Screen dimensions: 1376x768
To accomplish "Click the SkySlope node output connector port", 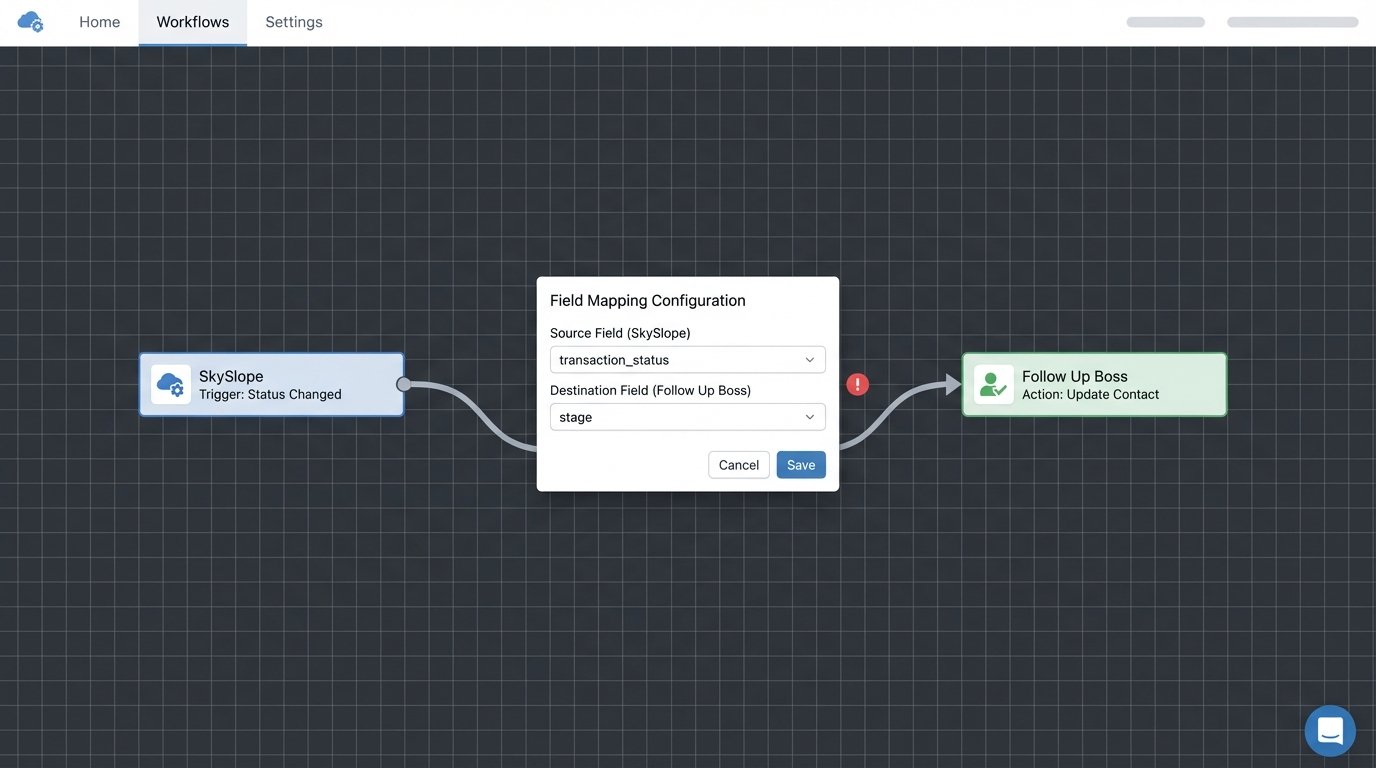I will pyautogui.click(x=404, y=384).
